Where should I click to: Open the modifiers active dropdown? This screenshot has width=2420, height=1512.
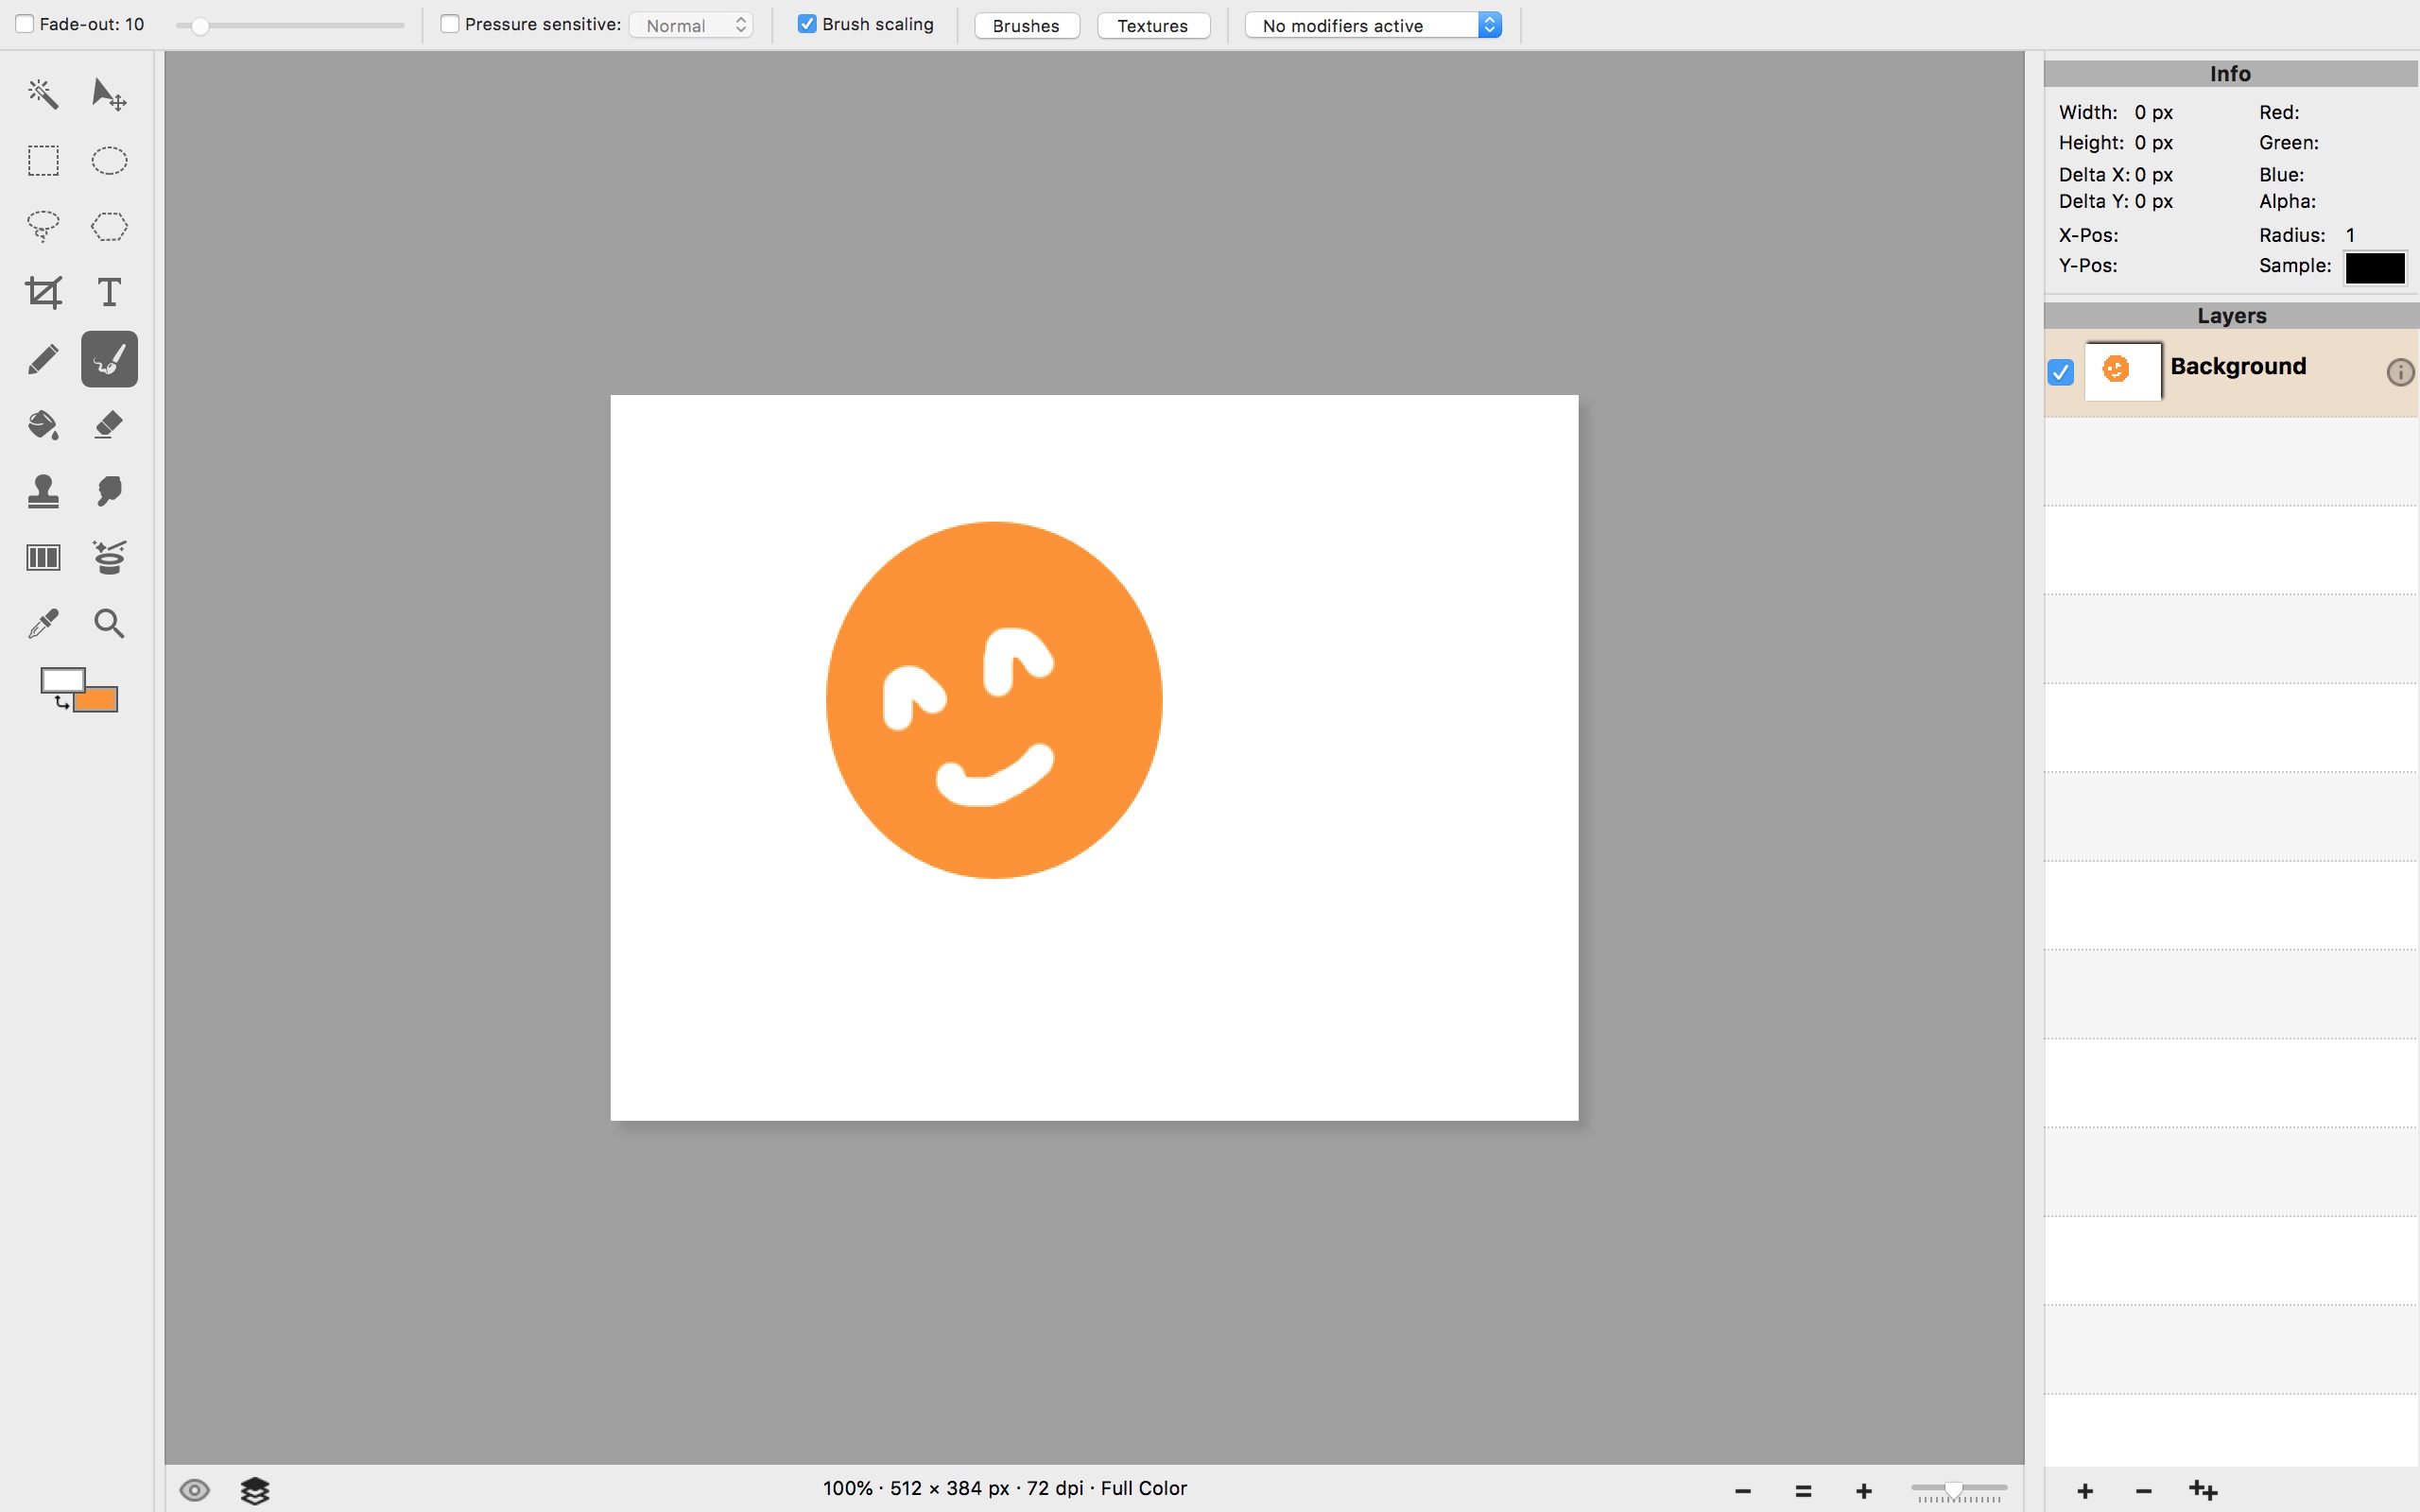(1373, 25)
